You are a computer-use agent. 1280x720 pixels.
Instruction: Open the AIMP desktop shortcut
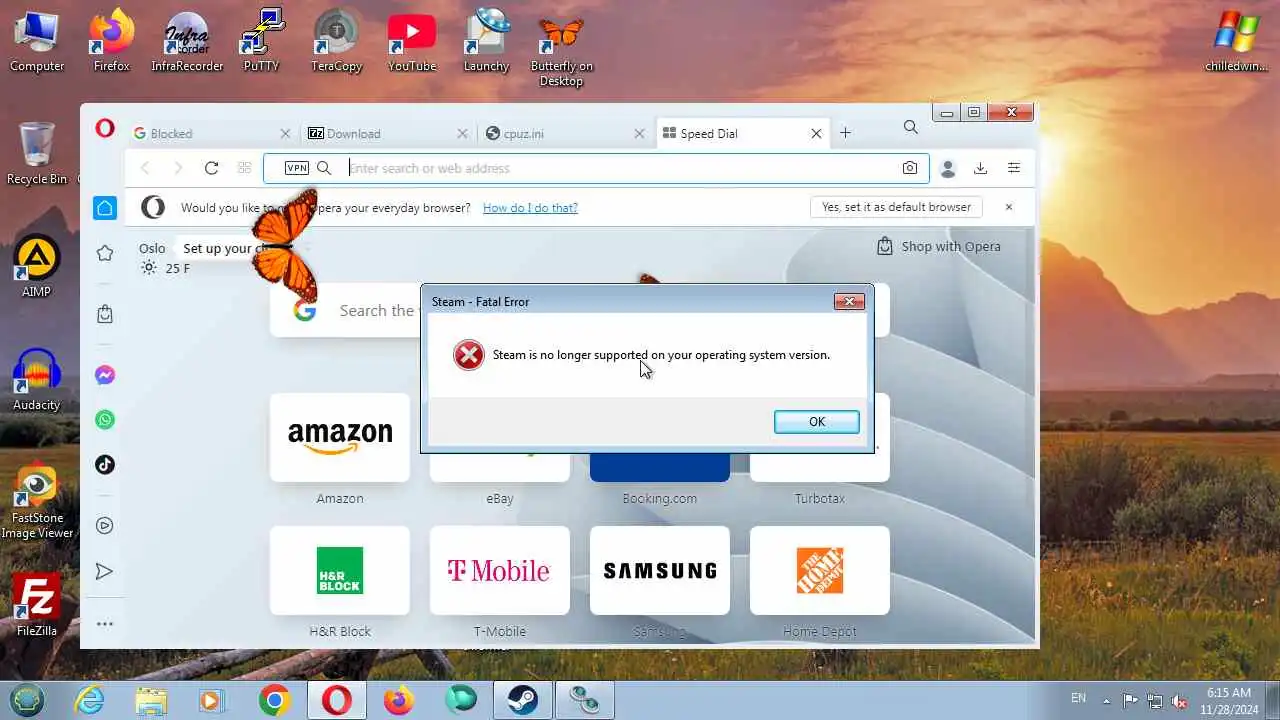click(x=37, y=267)
